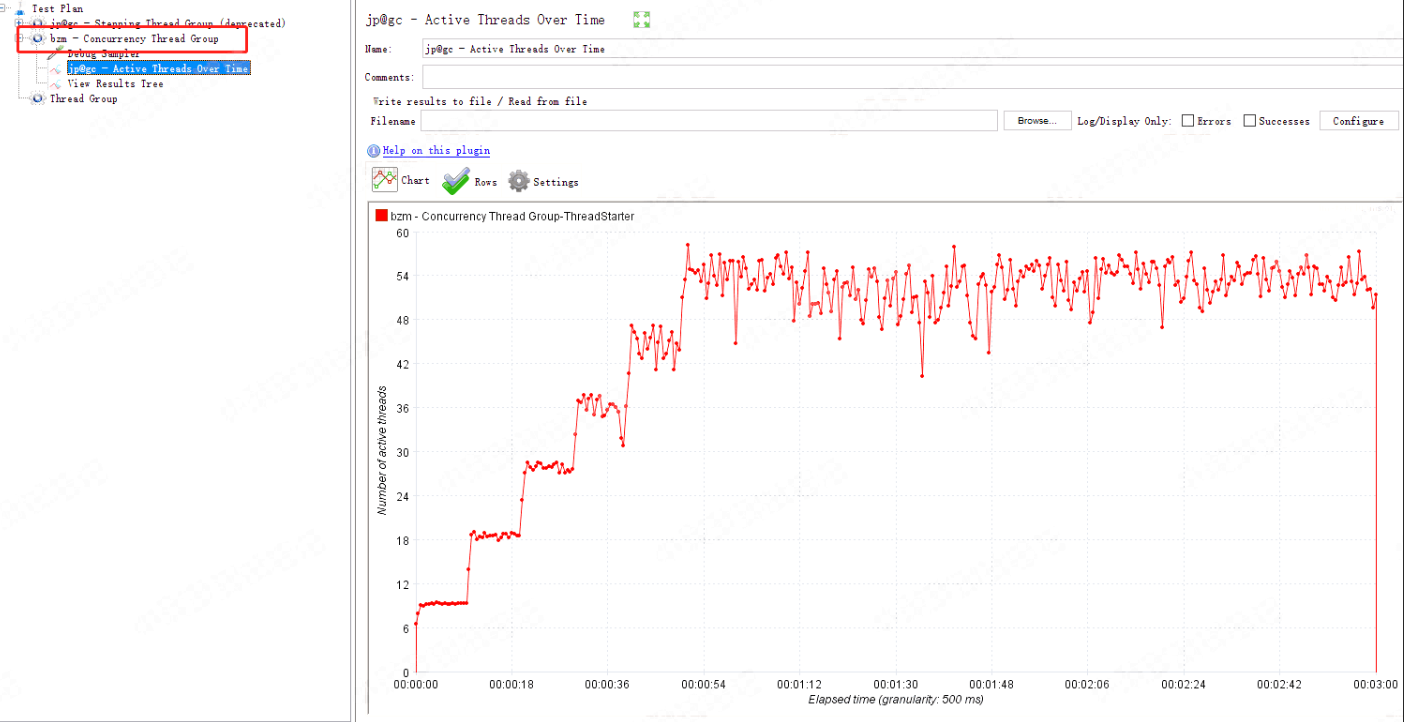The image size is (1404, 722).
Task: Select the View Results Tree item
Action: click(115, 83)
